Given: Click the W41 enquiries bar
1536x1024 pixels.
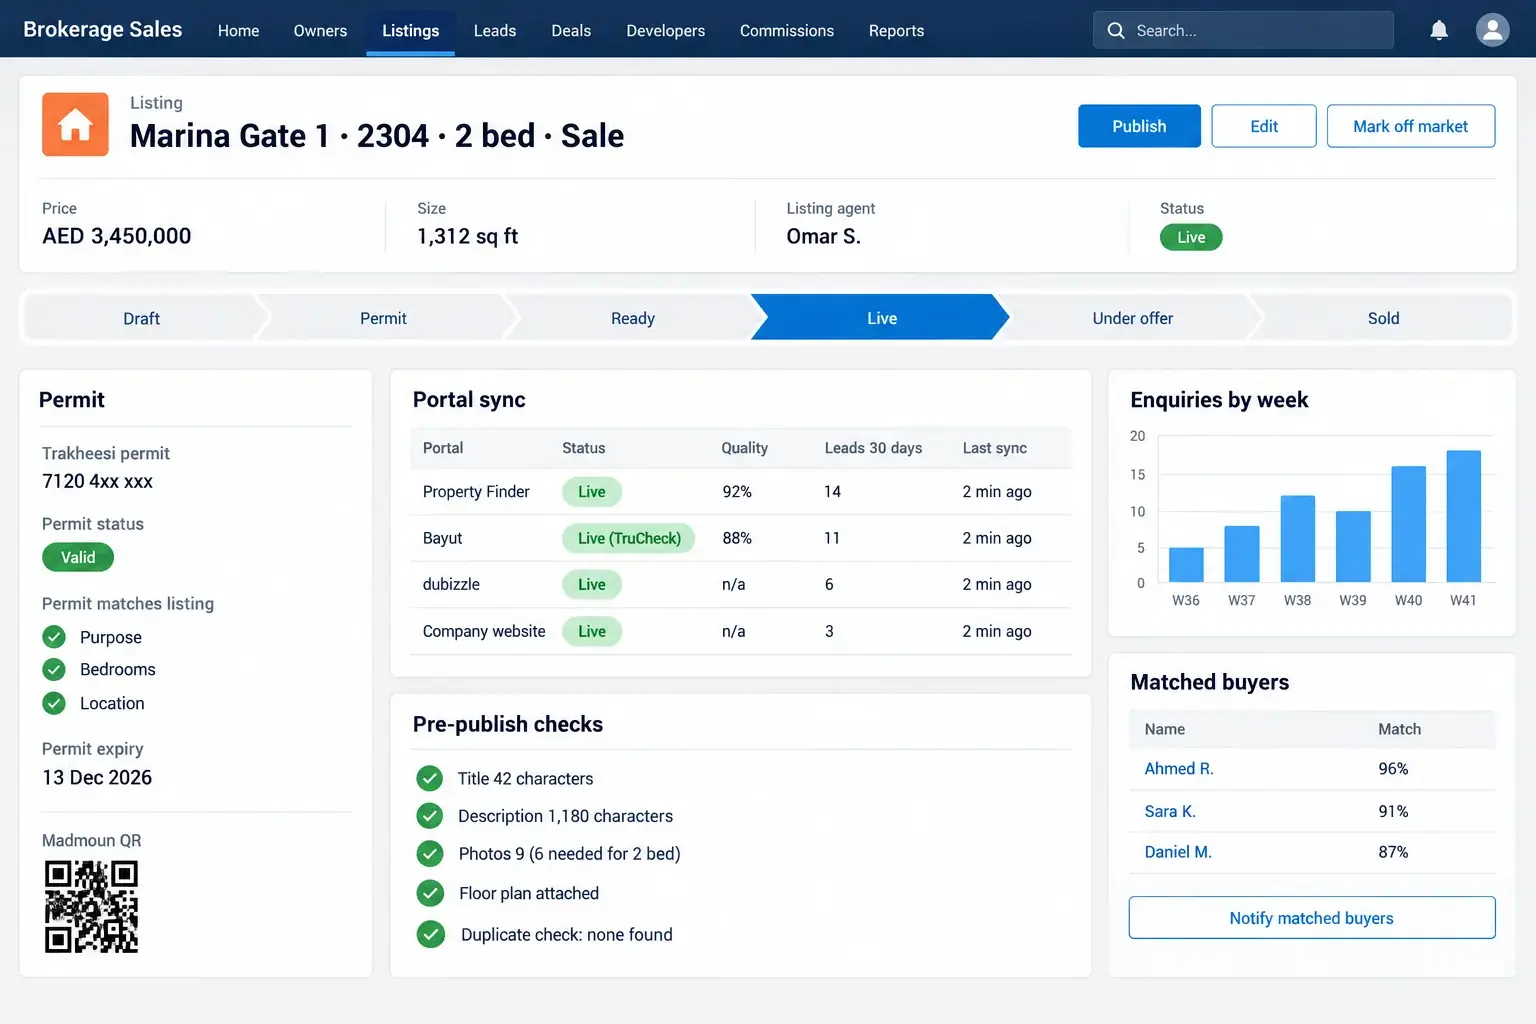Looking at the screenshot, I should point(1464,516).
